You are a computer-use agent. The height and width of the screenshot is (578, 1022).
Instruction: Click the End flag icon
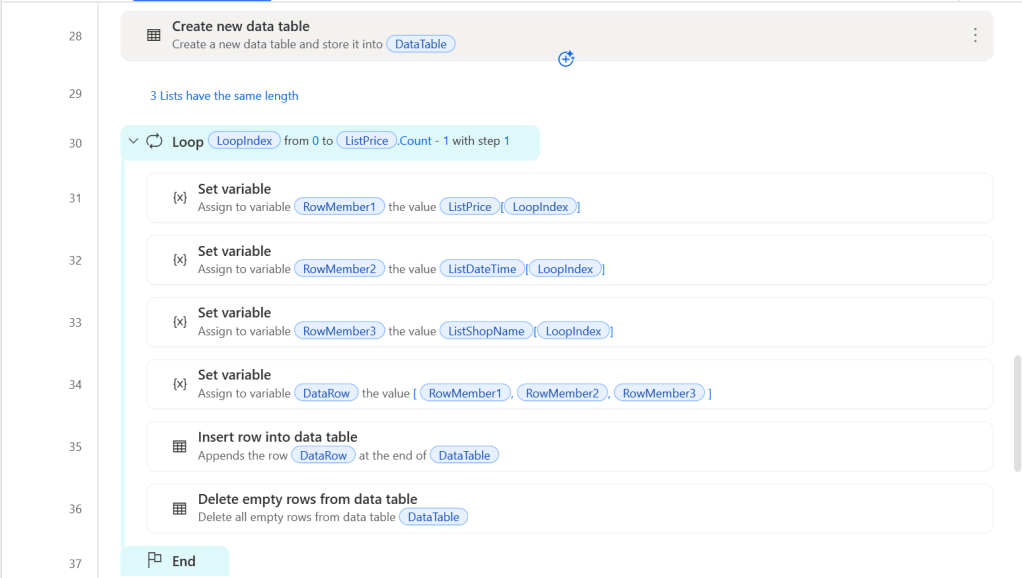pyautogui.click(x=154, y=561)
